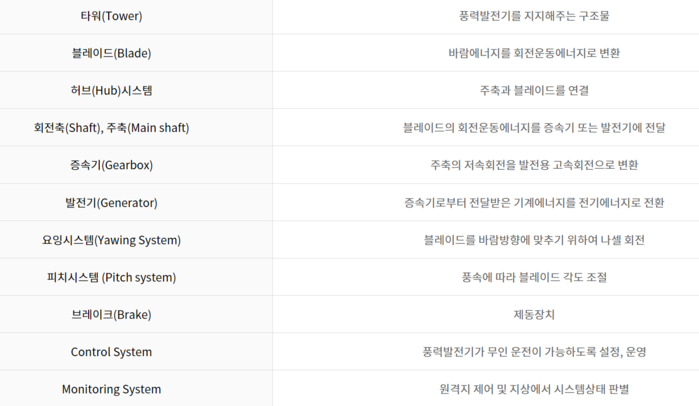
Task: Select description 주축의 저속회전을 발전용 고속회전으로 변환
Action: coord(534,165)
